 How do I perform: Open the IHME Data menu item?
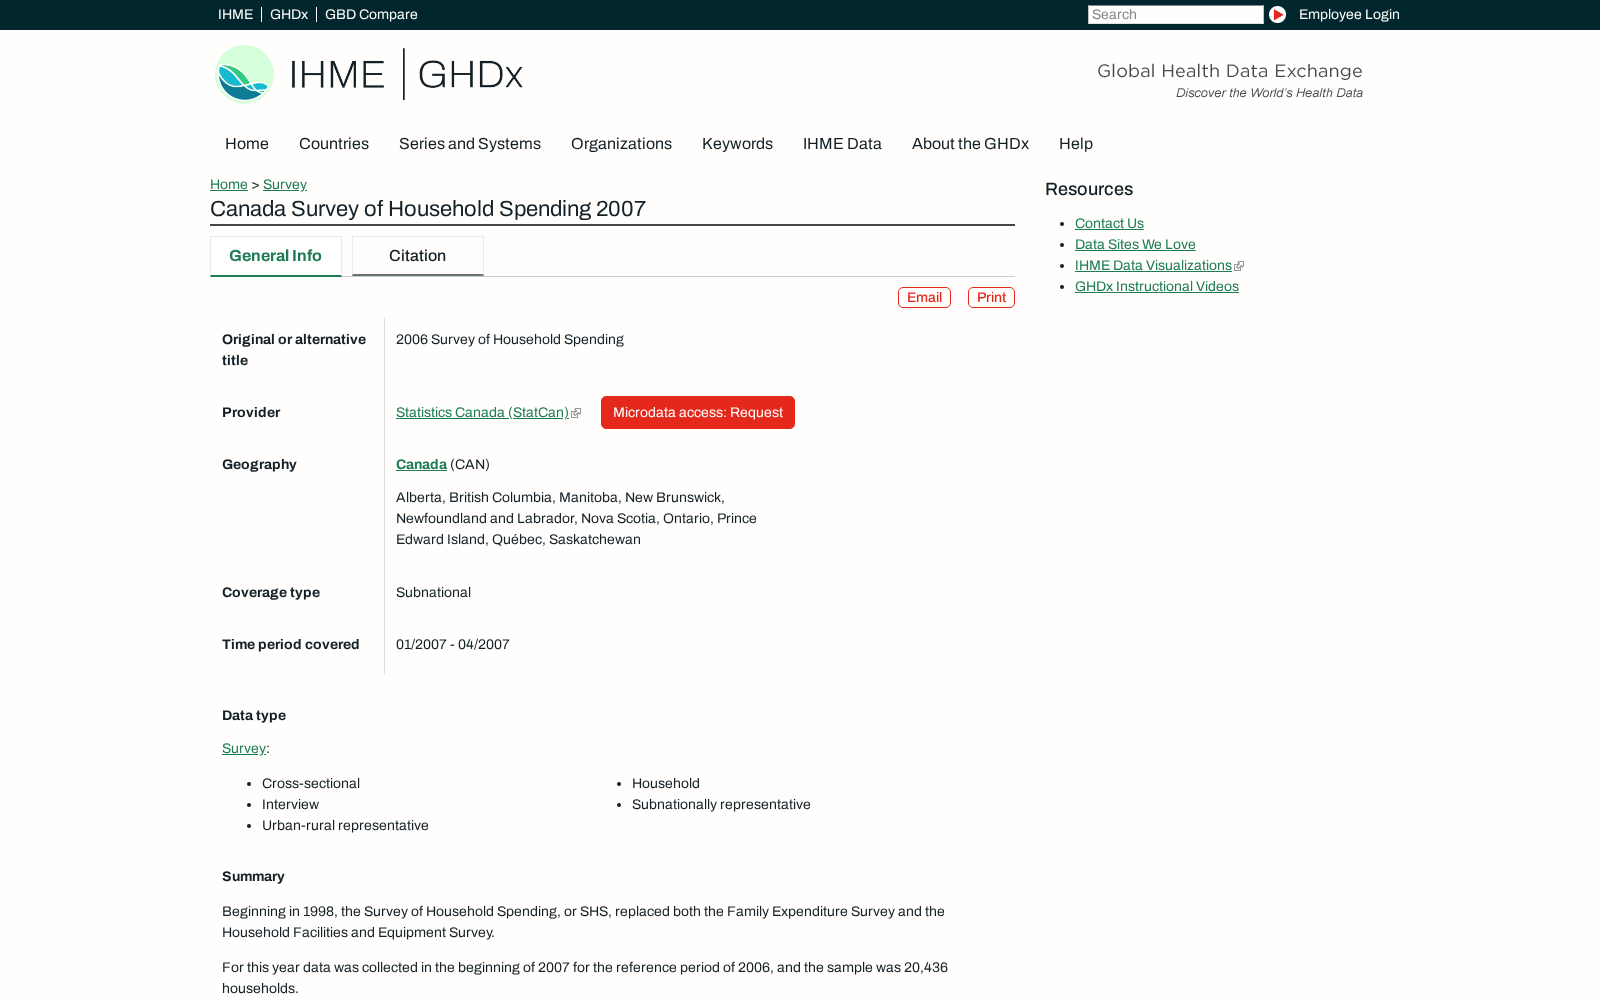(x=842, y=144)
